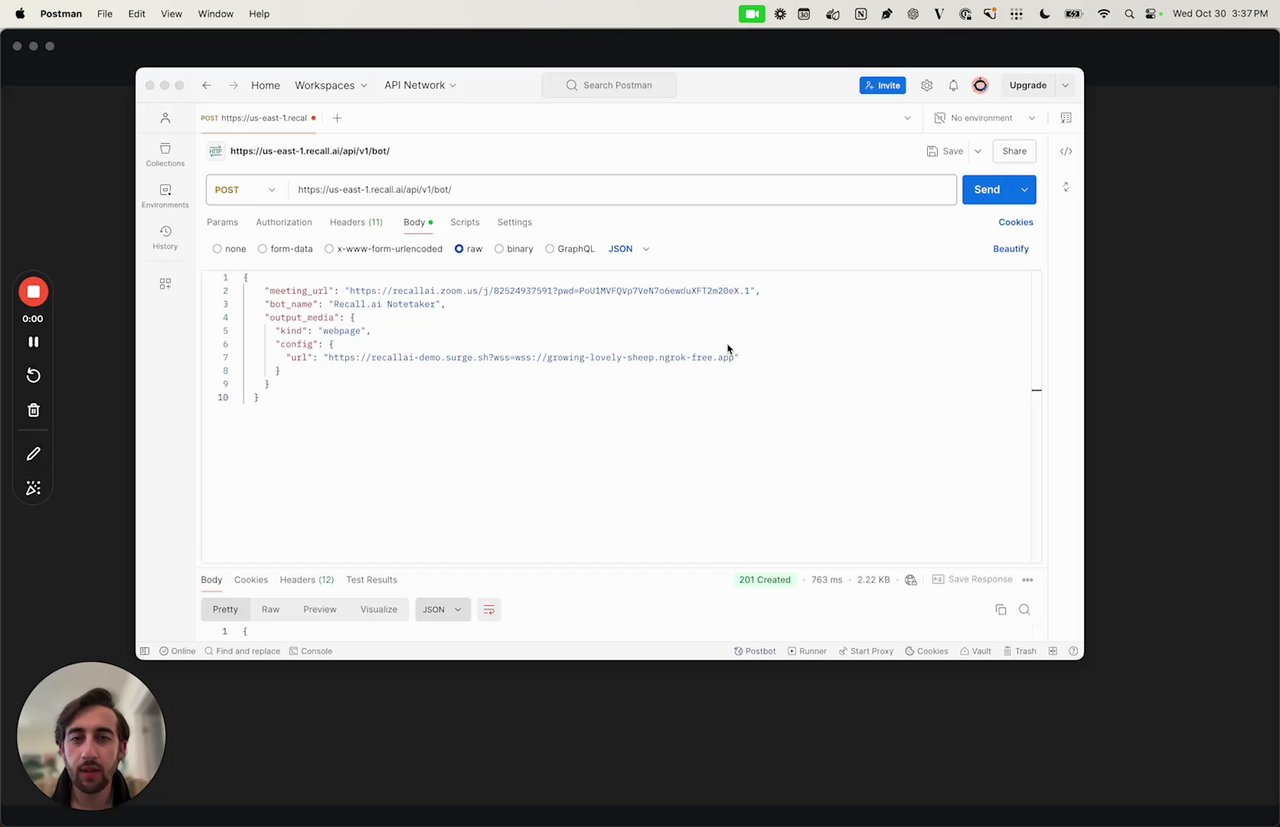Open the environment quick look icon
This screenshot has height=827, width=1280.
point(1066,118)
